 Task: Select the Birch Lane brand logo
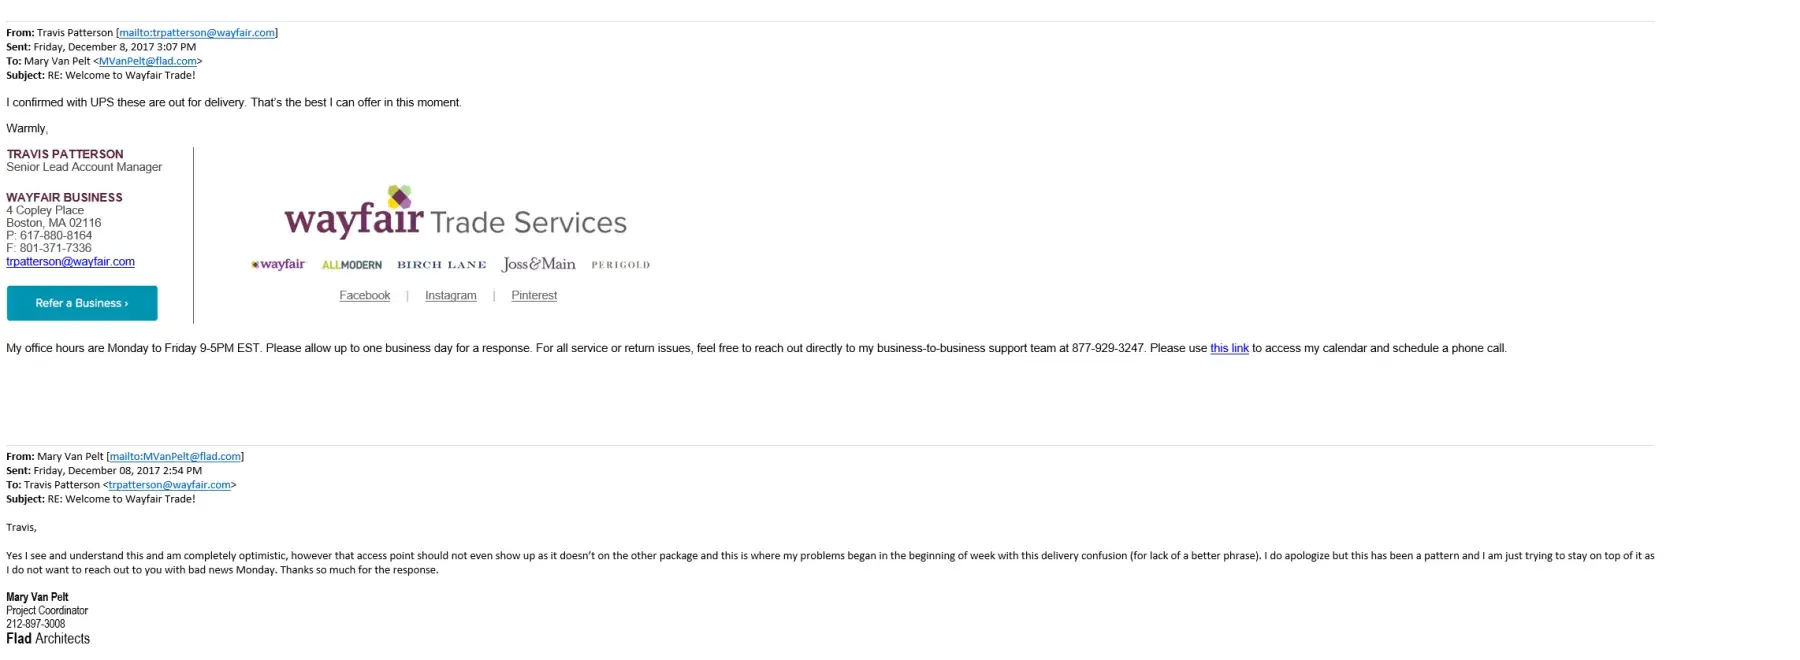pyautogui.click(x=441, y=265)
